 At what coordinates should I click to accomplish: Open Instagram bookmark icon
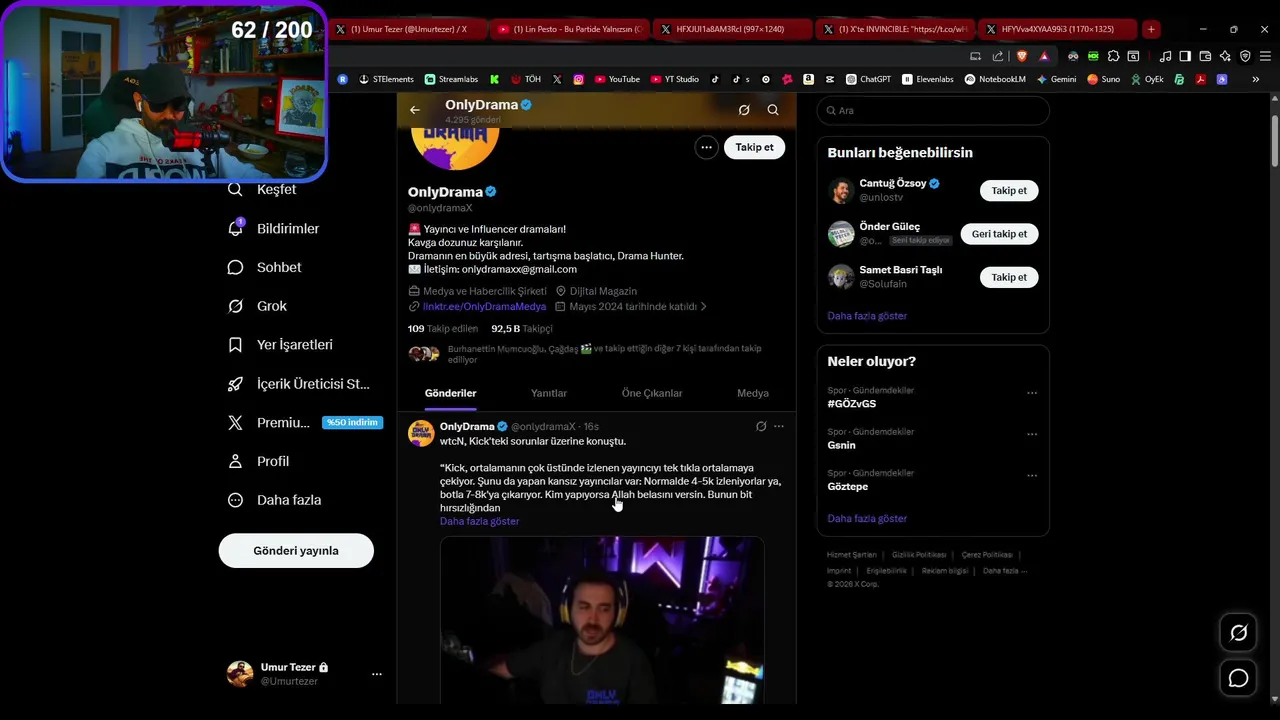click(578, 79)
